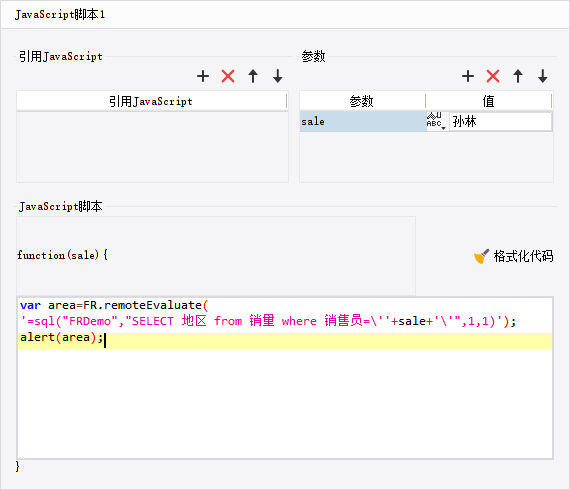Add a new parameter row
This screenshot has height=490, width=570.
468,76
